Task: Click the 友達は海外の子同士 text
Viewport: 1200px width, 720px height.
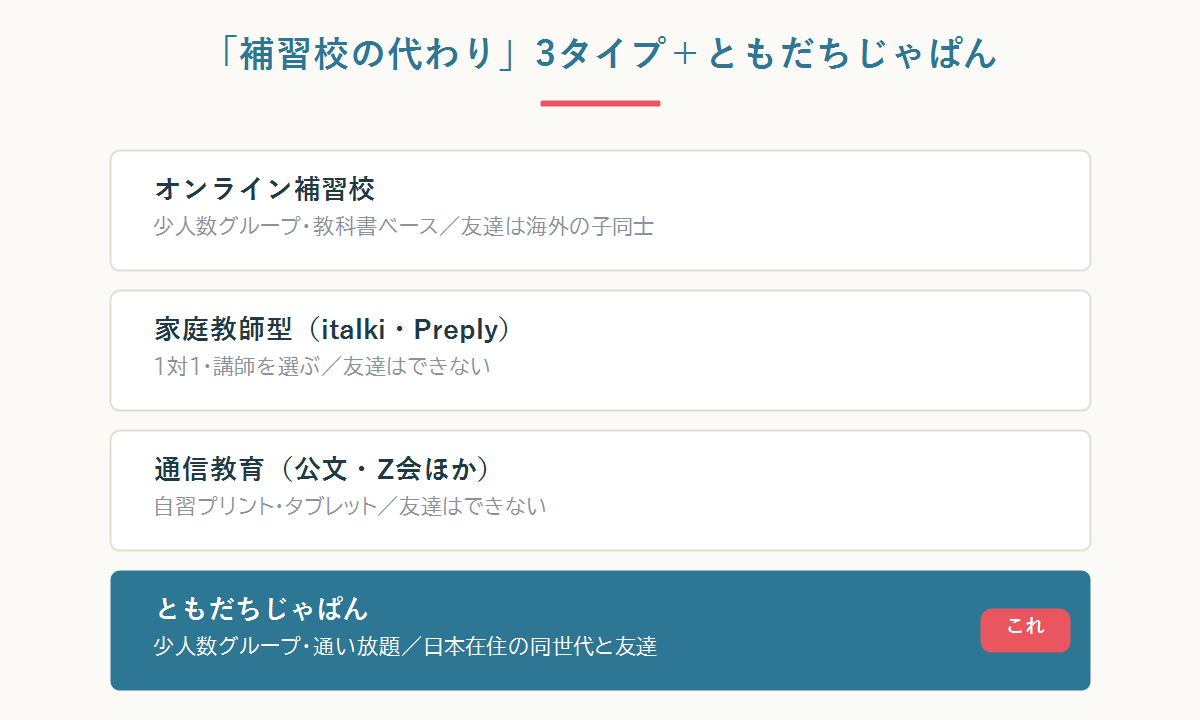Action: [557, 227]
